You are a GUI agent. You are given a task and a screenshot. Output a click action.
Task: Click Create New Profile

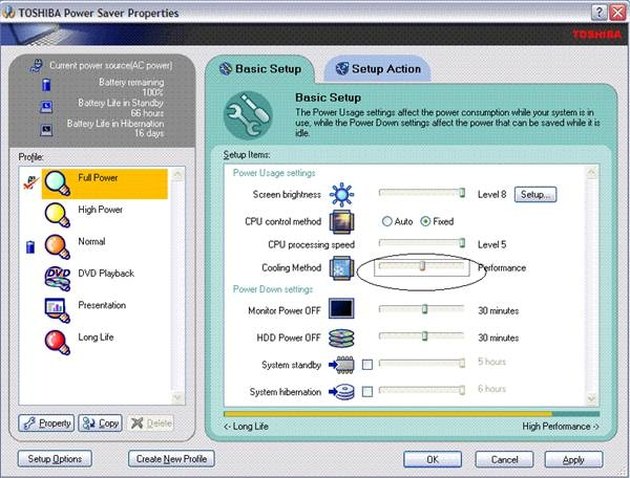[171, 459]
